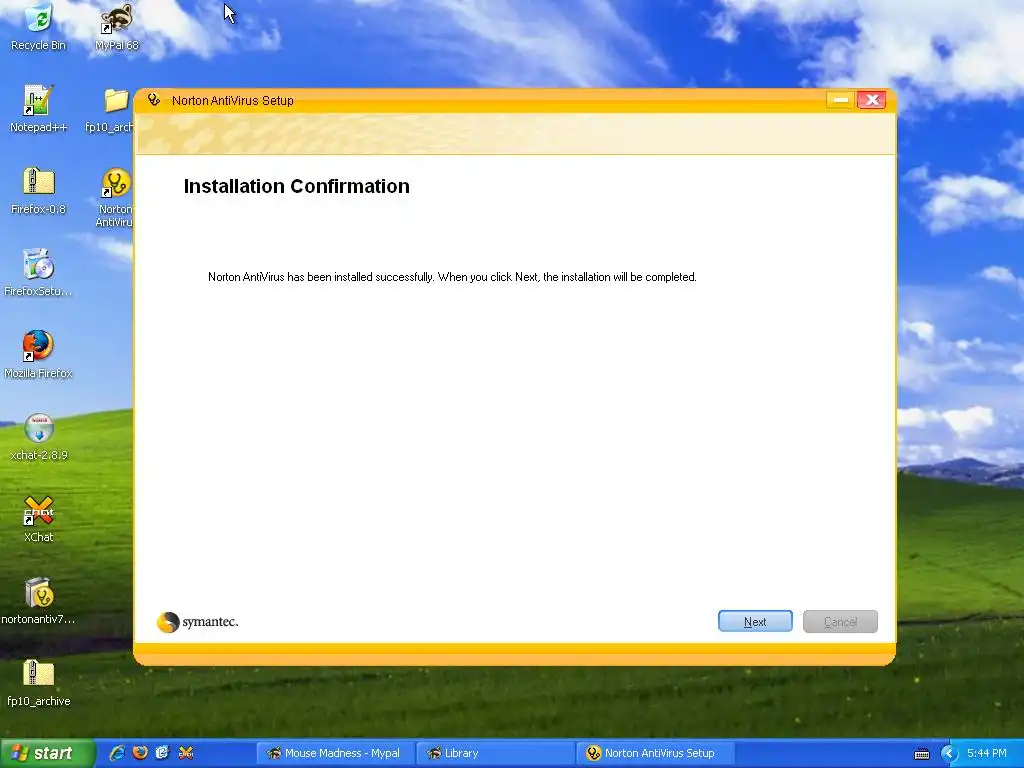Viewport: 1024px width, 768px height.
Task: Select the Notepad++ desktop shortcut
Action: click(39, 109)
